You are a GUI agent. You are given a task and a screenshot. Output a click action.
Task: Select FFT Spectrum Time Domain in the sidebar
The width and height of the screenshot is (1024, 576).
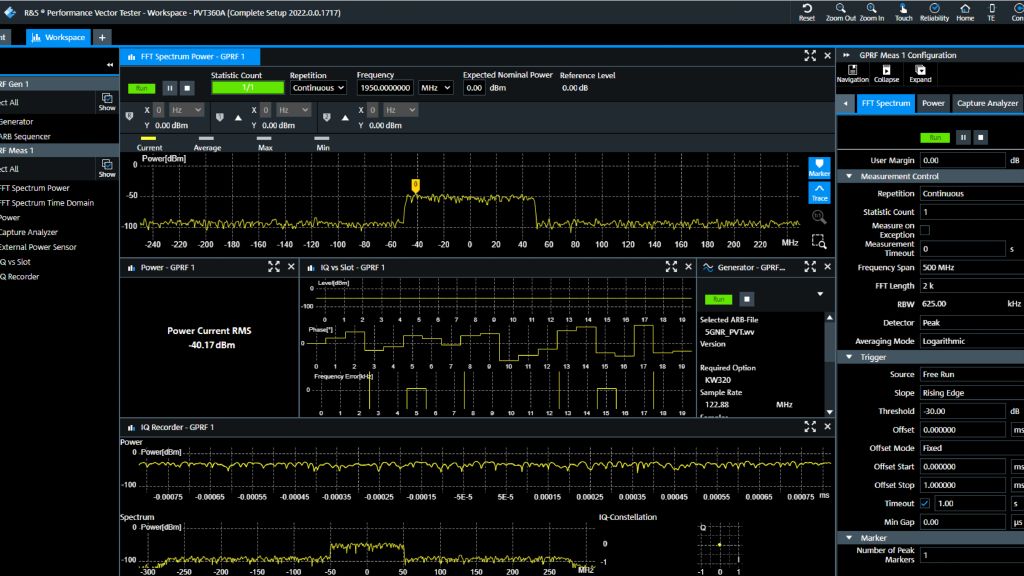pyautogui.click(x=47, y=203)
